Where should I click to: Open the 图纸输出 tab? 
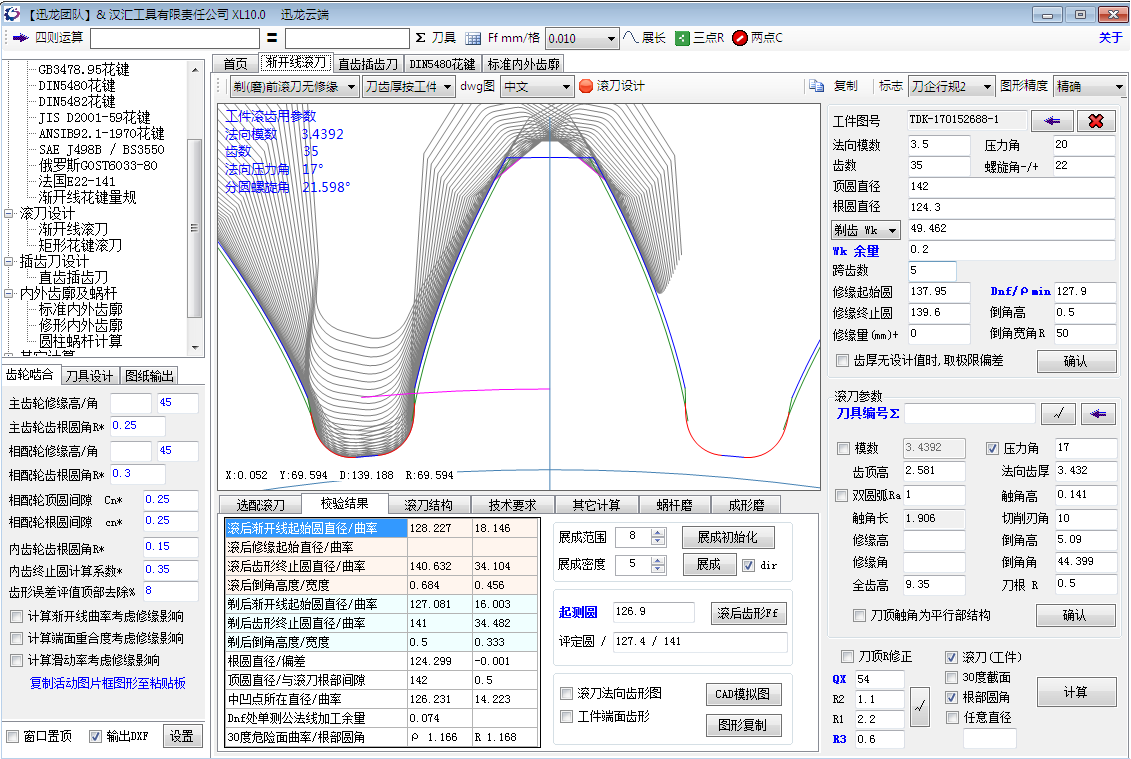(149, 376)
